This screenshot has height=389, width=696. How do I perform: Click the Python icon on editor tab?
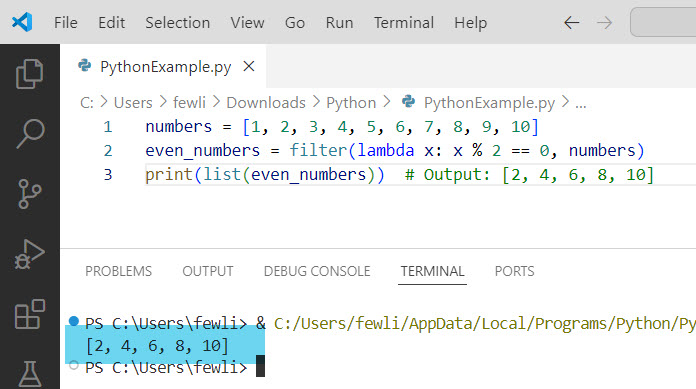(84, 66)
